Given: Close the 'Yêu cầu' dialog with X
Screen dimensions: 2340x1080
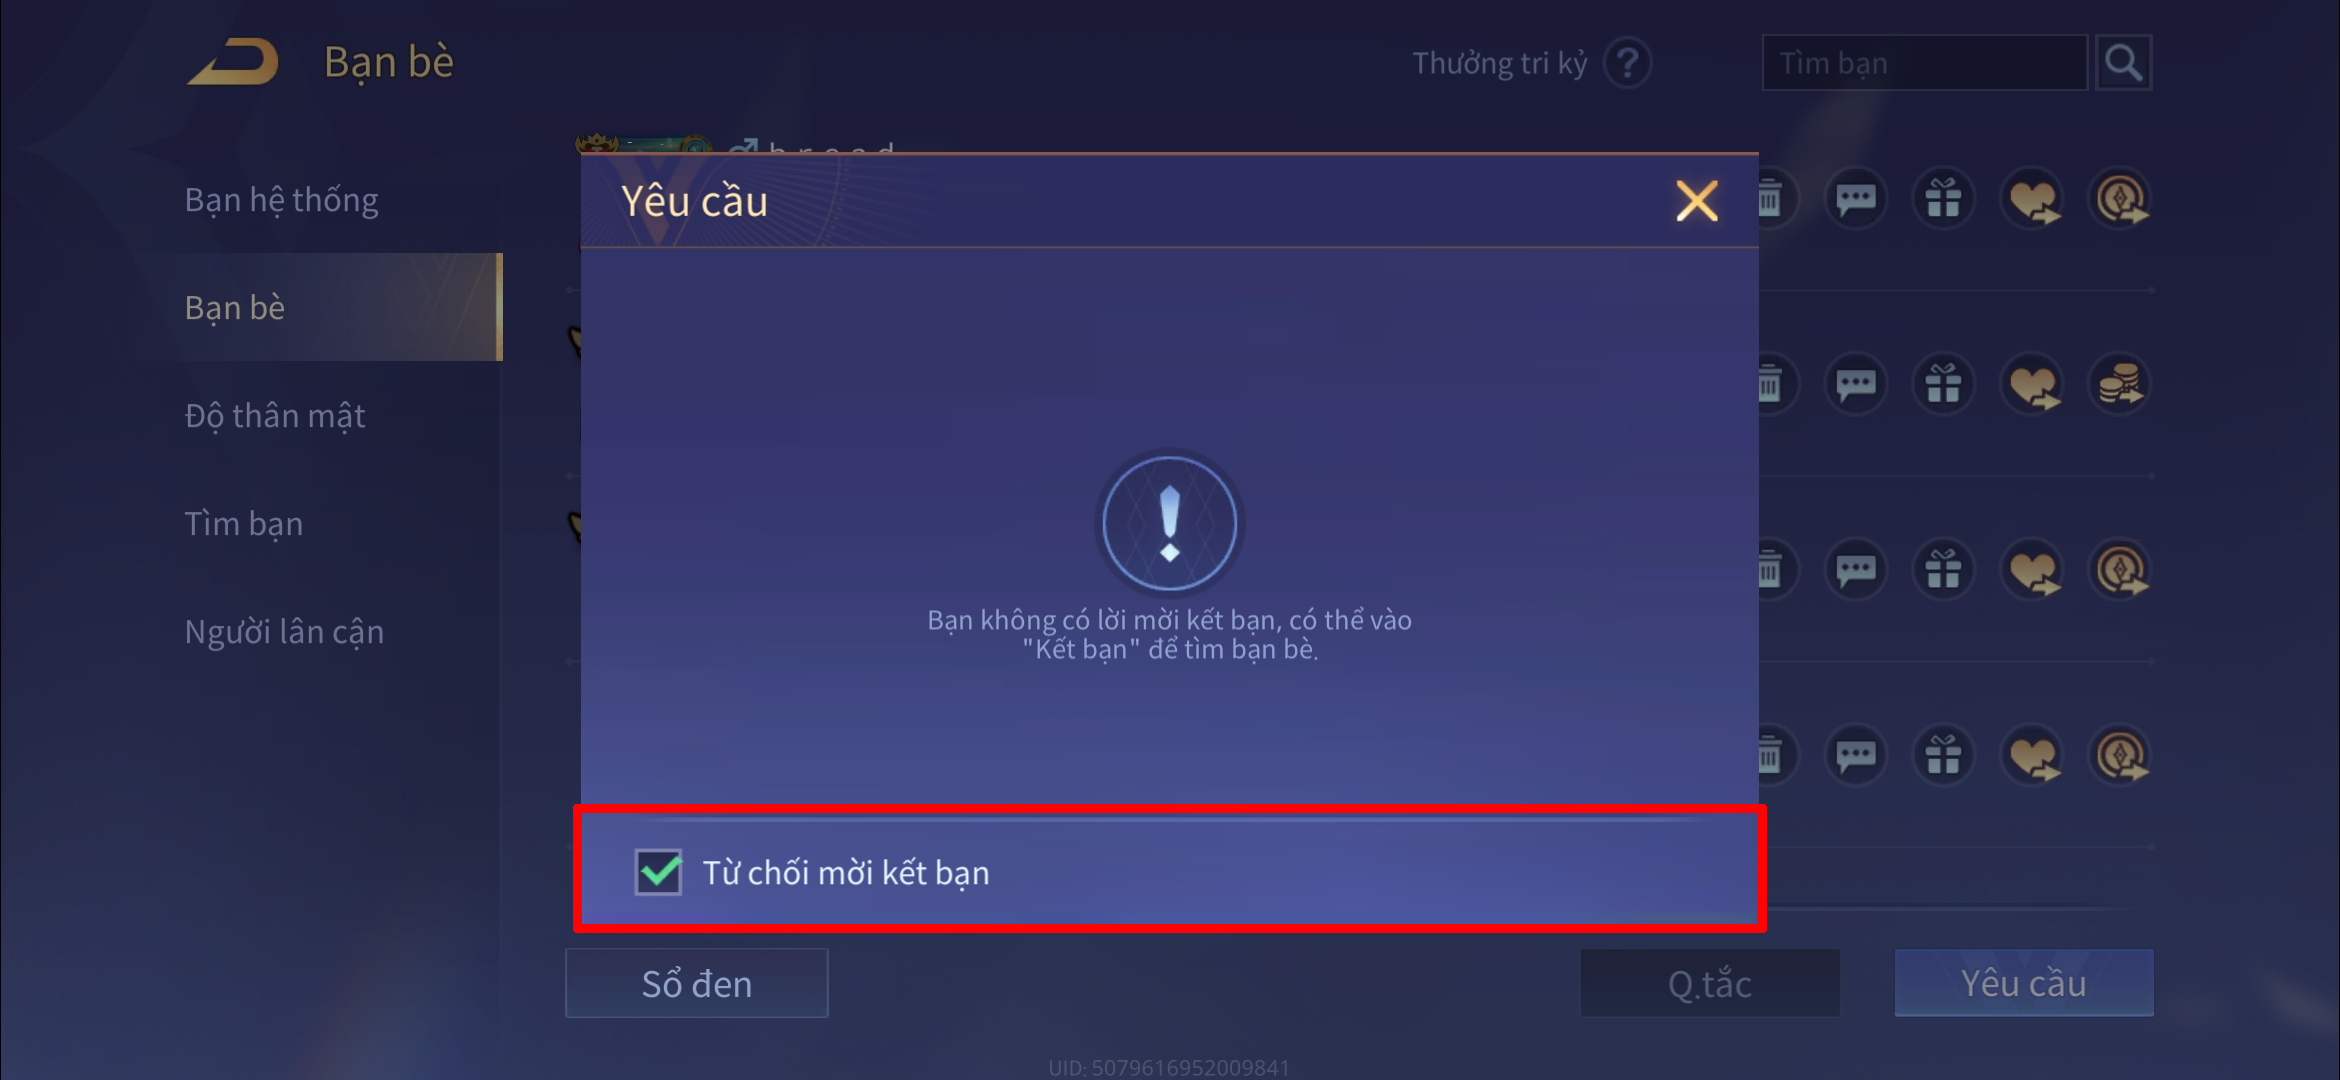Looking at the screenshot, I should [1697, 200].
